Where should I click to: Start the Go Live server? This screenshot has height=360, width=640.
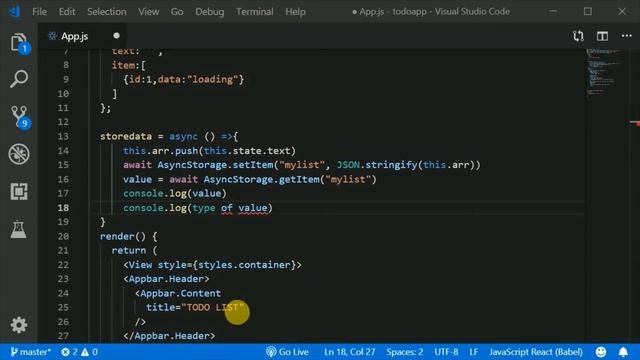[x=287, y=351]
